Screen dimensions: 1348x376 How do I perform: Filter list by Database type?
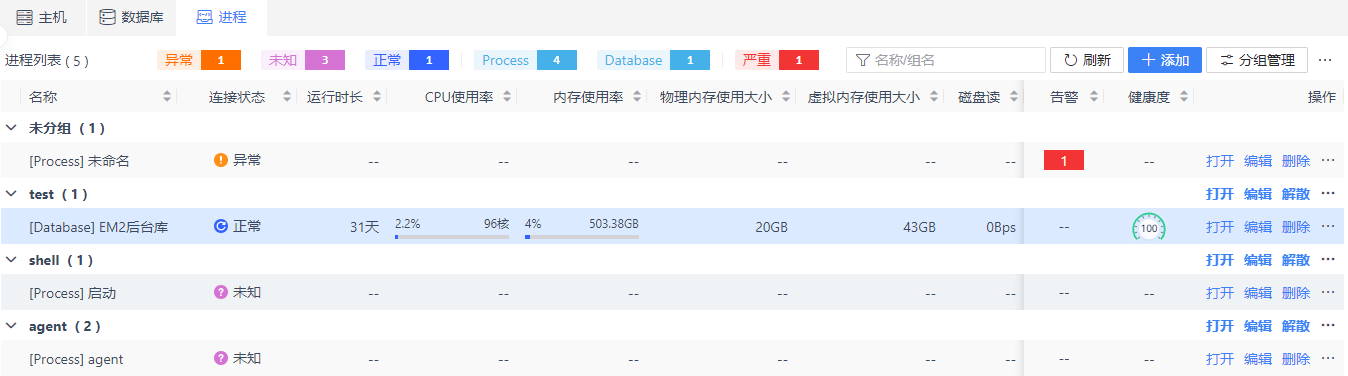coord(653,60)
